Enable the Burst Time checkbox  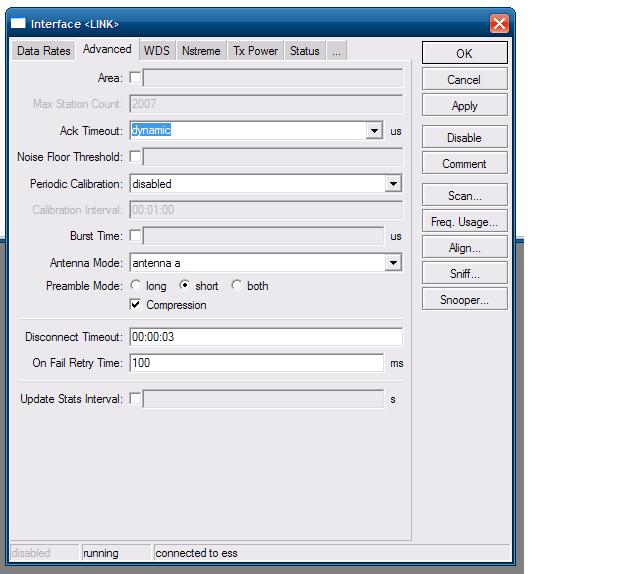(135, 236)
